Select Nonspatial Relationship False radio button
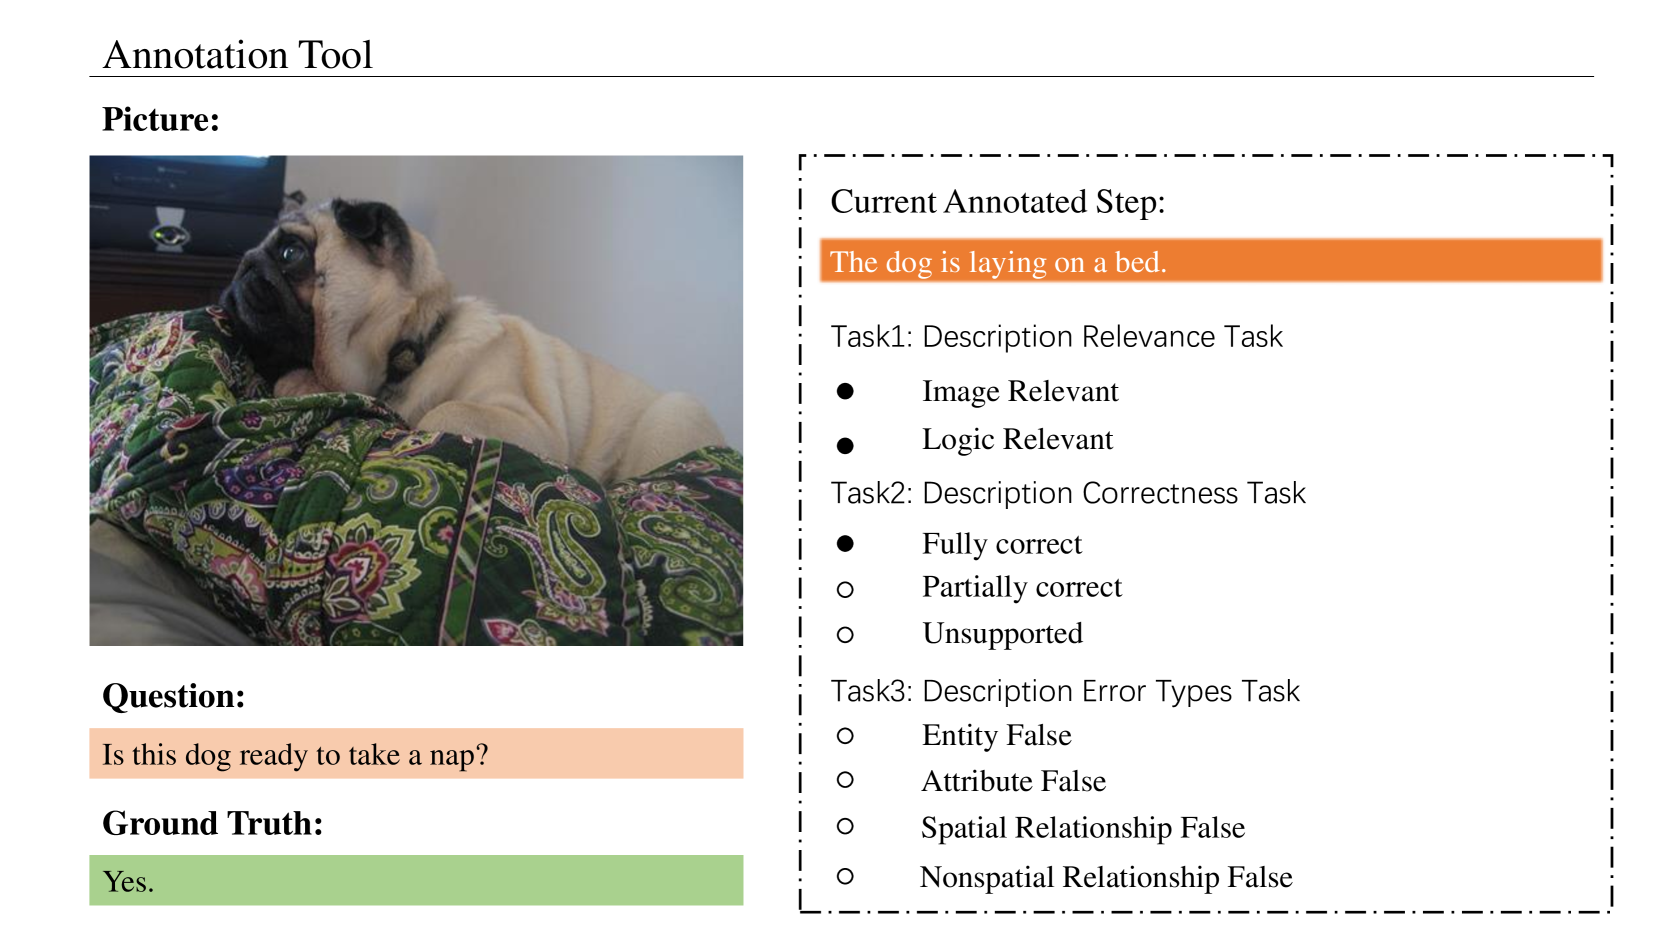This screenshot has height=934, width=1661. pos(845,877)
